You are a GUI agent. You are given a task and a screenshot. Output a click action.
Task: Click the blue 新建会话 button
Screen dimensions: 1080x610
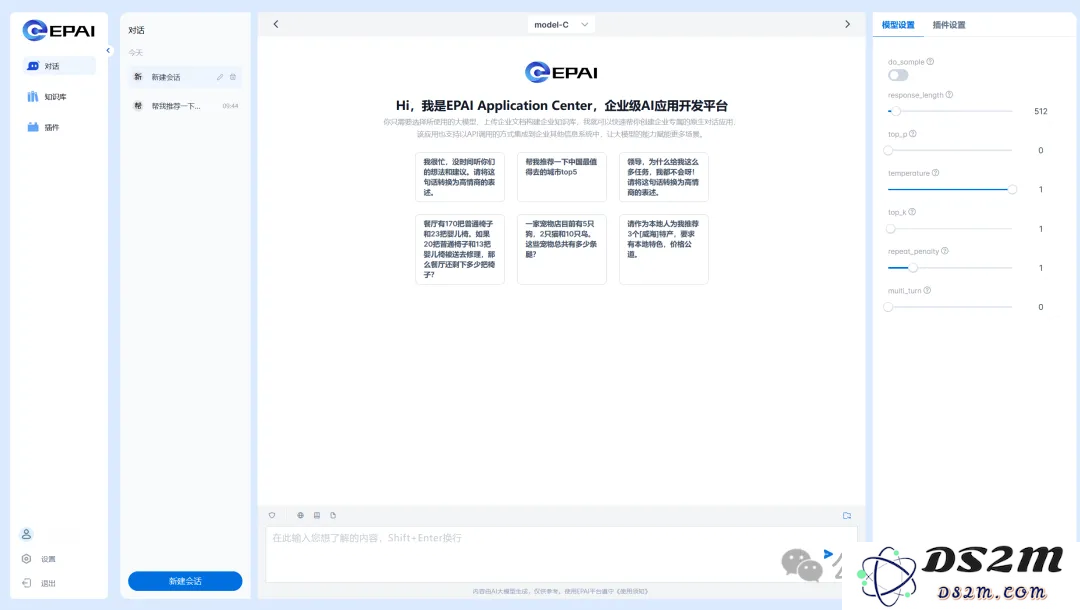[x=185, y=581]
